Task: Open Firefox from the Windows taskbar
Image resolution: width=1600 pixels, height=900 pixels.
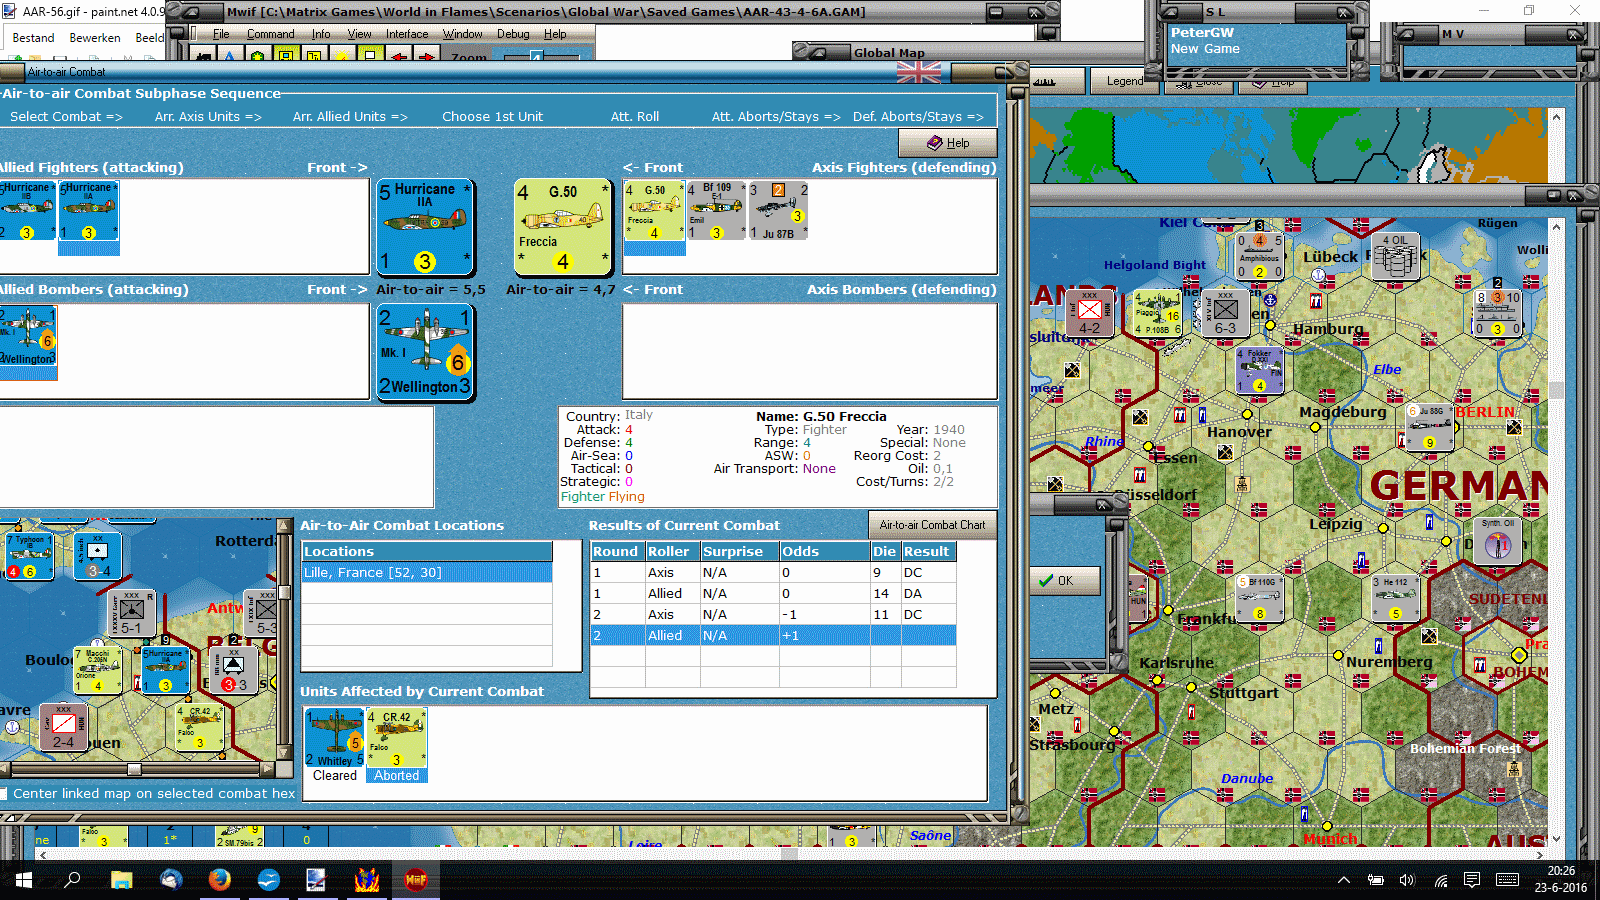Action: [x=219, y=880]
